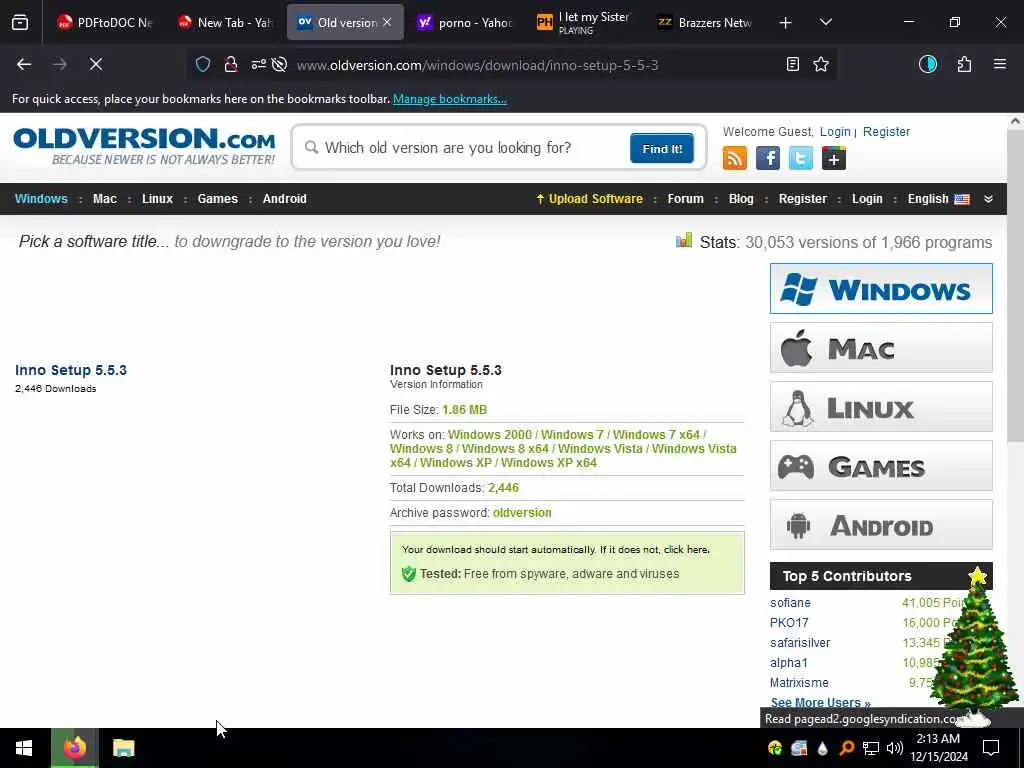Click the large Games platform button

(x=881, y=466)
